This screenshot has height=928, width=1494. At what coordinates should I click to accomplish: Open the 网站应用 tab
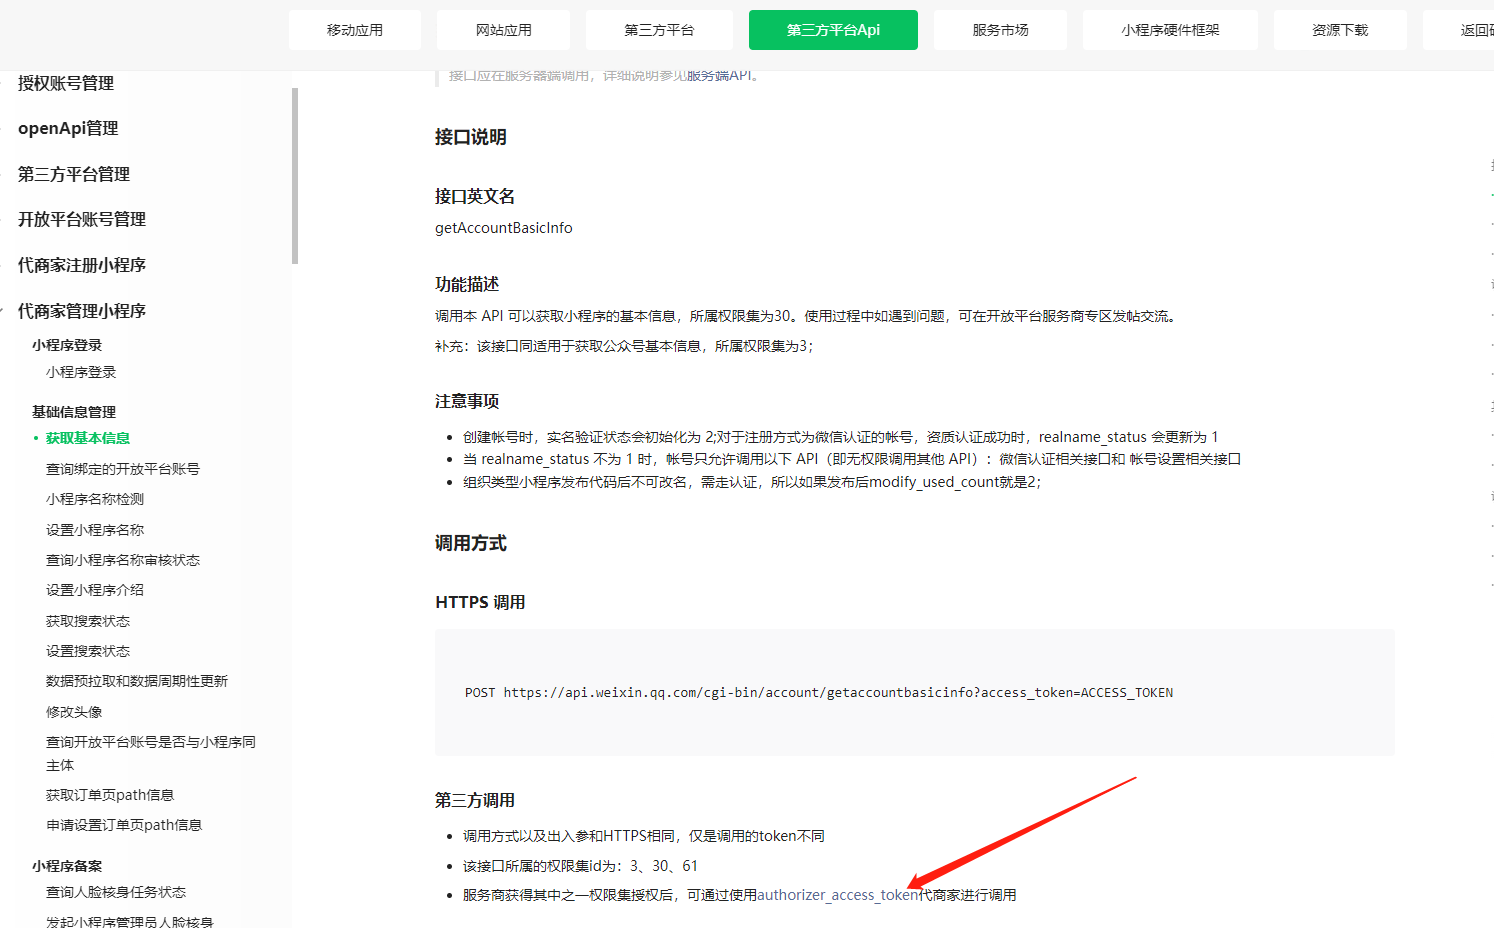pos(503,30)
